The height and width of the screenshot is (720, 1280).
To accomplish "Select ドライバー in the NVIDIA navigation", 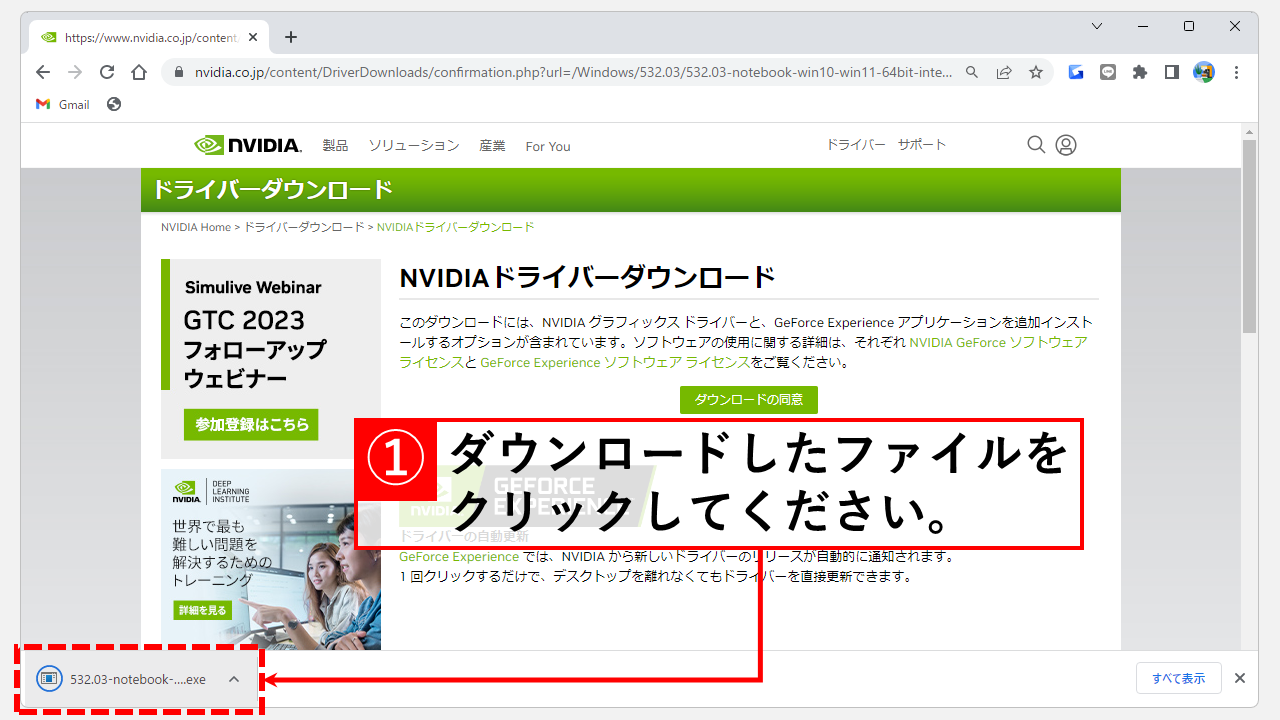I will tap(856, 144).
